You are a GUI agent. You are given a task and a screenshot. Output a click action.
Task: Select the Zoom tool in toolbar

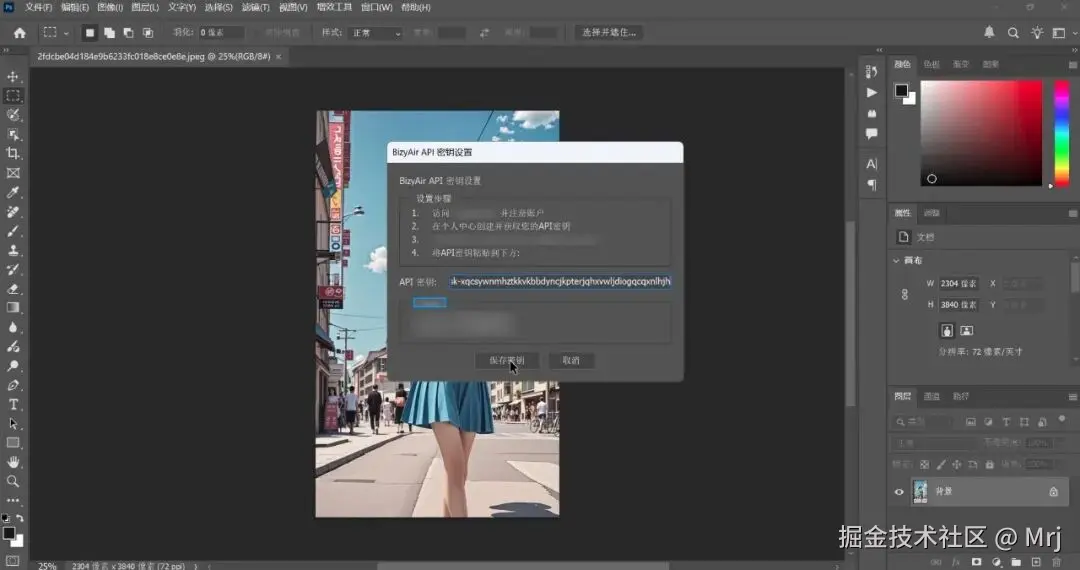[x=13, y=481]
